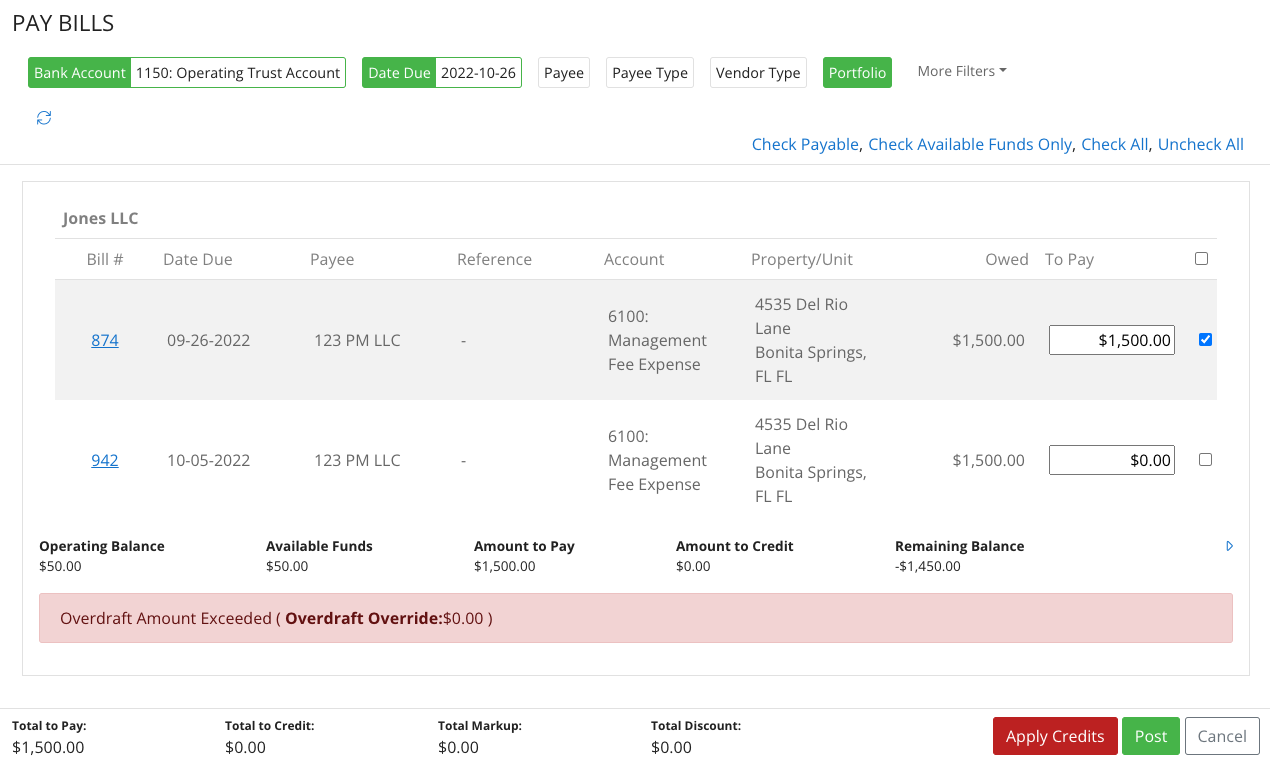The height and width of the screenshot is (775, 1270).
Task: Select Uncheck All
Action: (1200, 144)
